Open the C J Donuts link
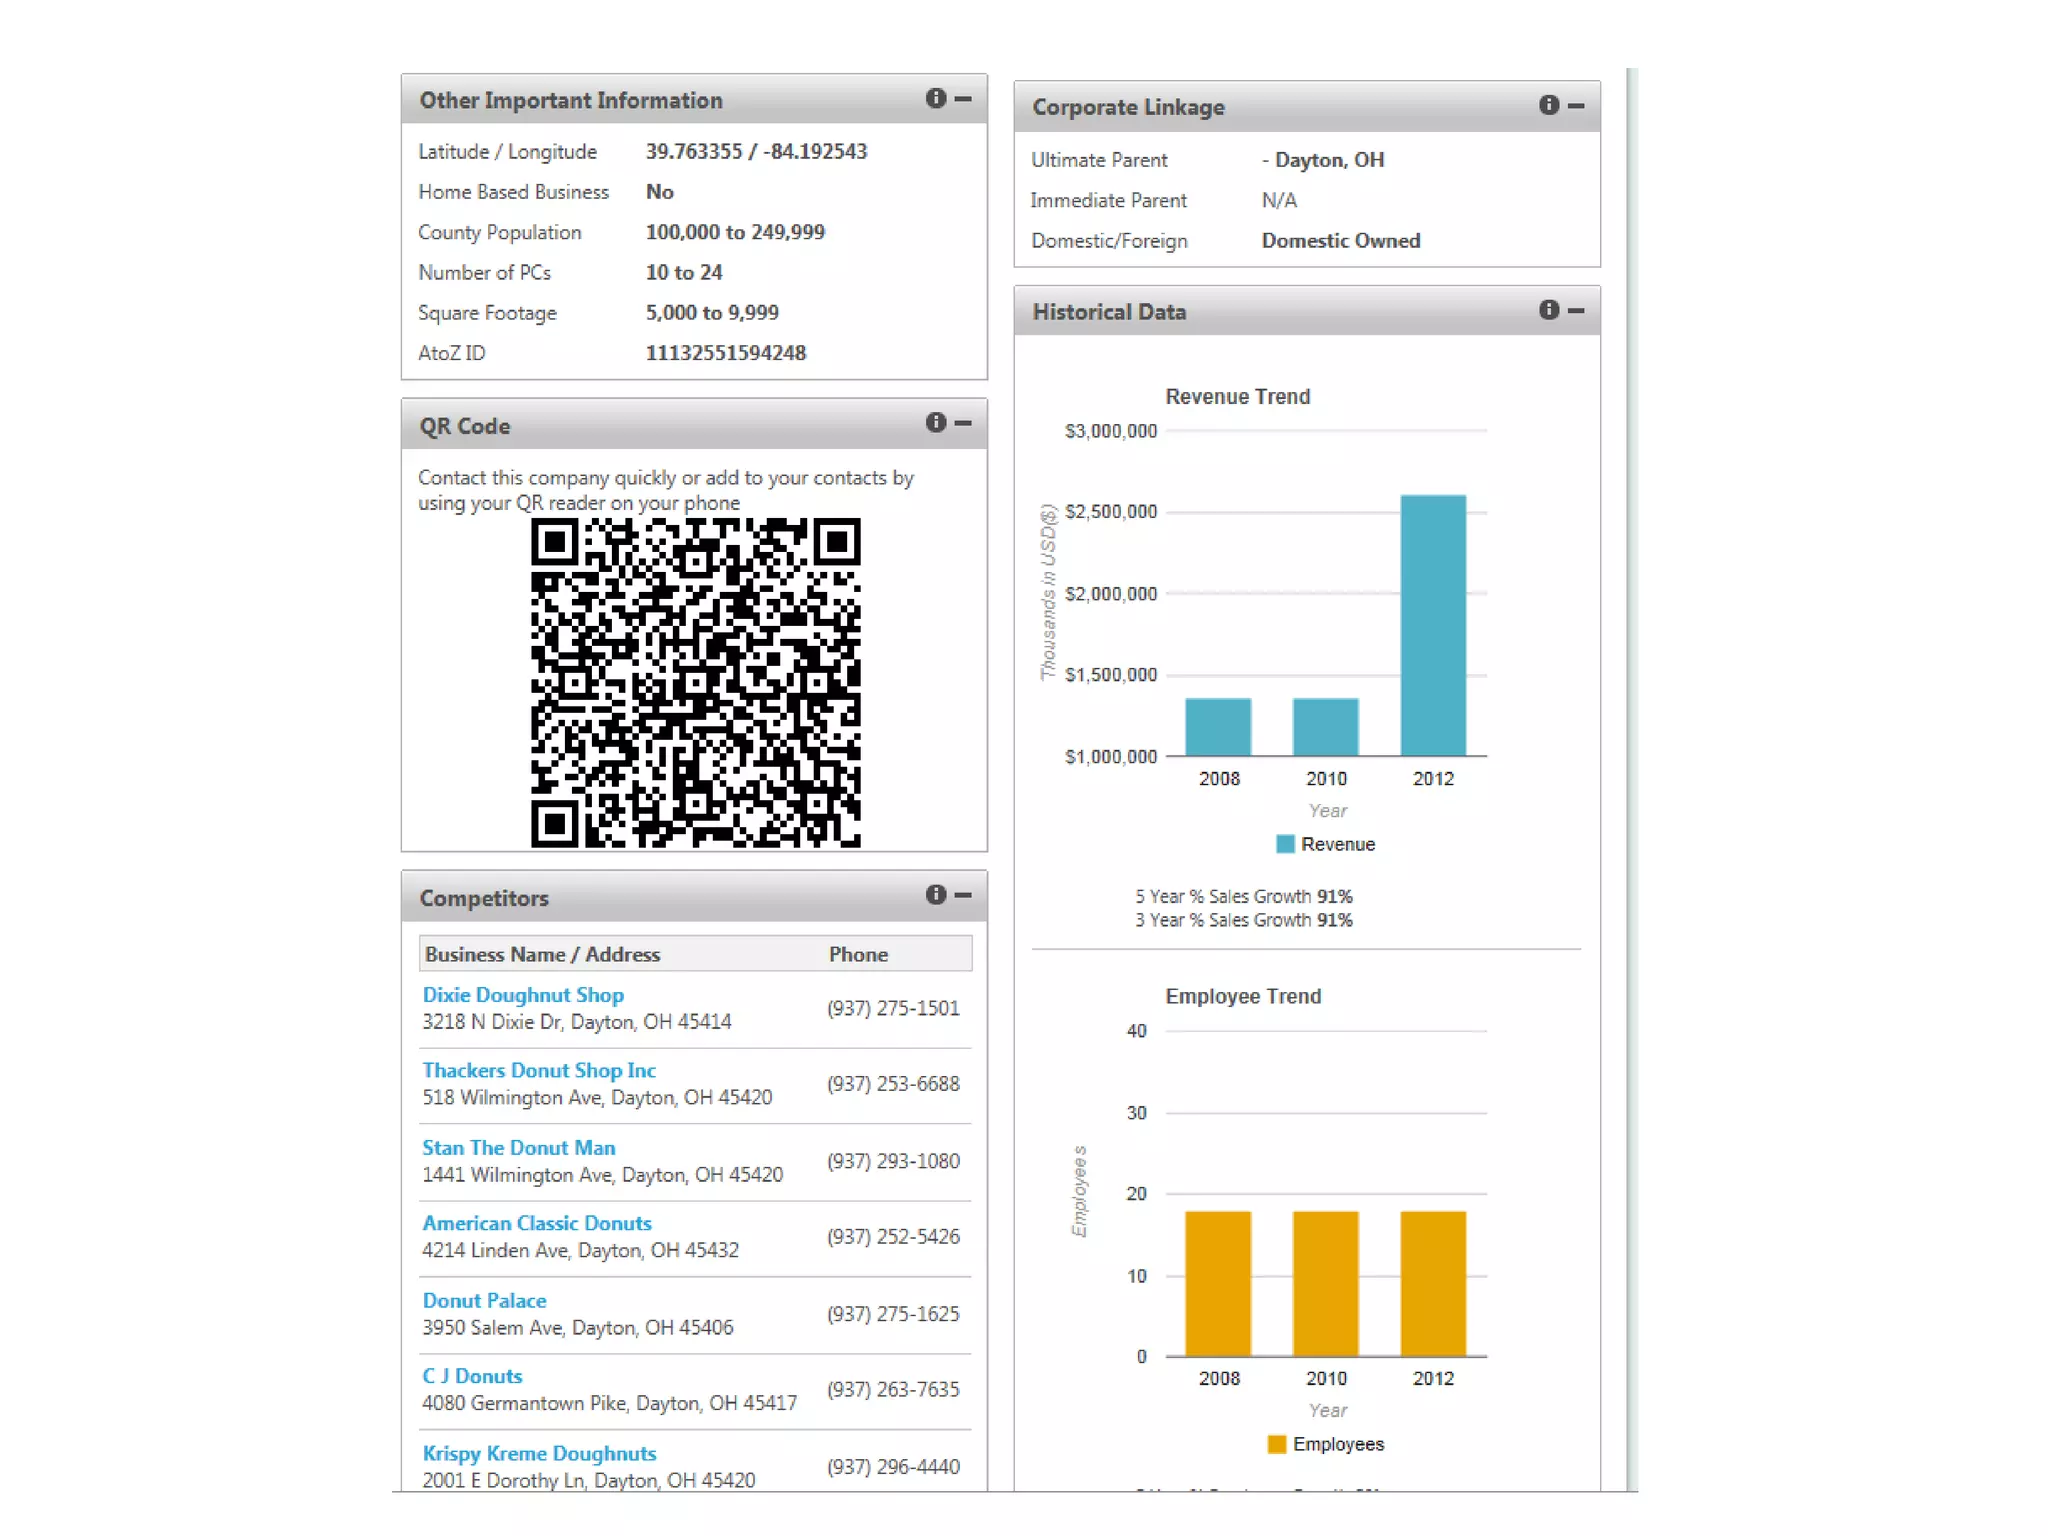 coord(472,1376)
